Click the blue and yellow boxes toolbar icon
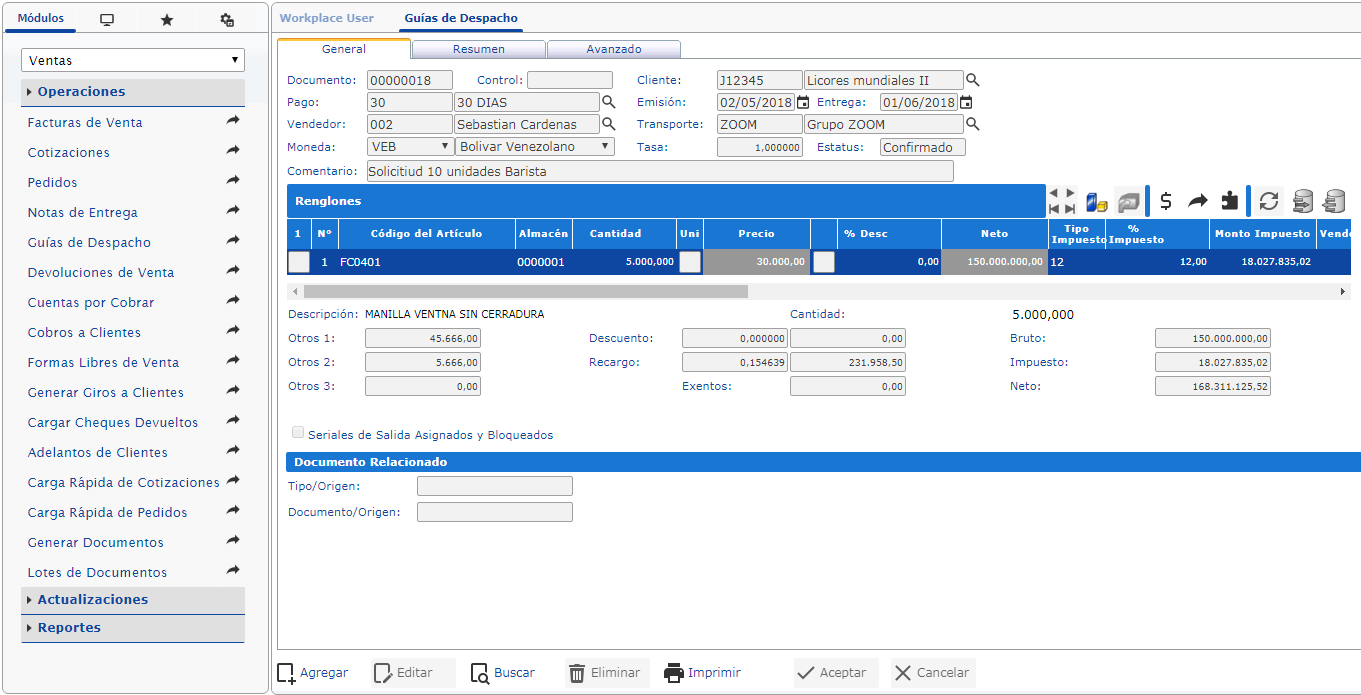 1097,201
